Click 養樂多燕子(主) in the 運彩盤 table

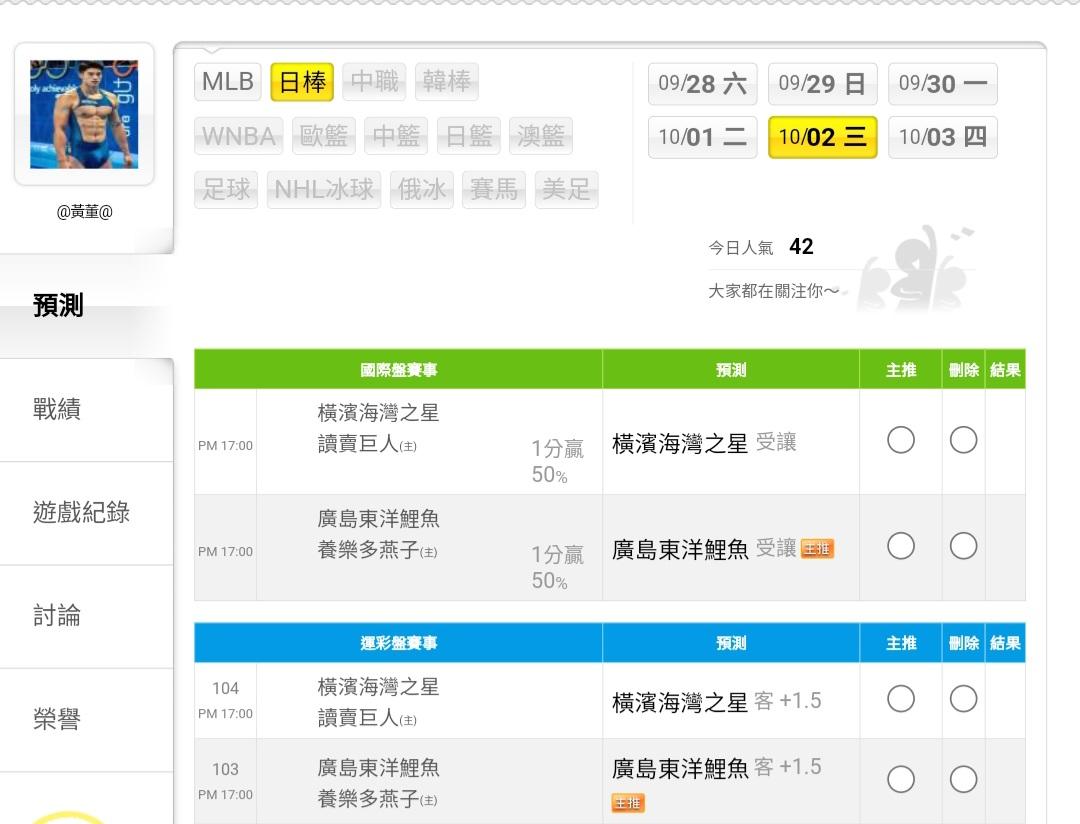377,799
